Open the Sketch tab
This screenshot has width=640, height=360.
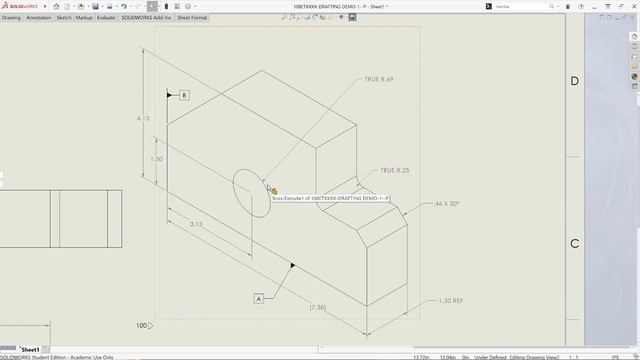click(64, 18)
